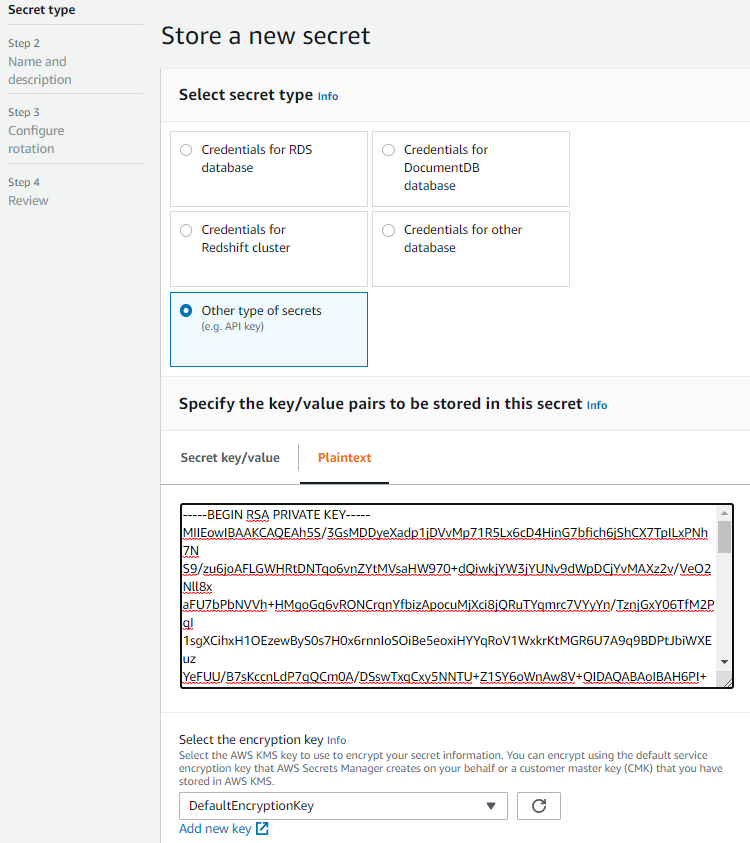Open the DefaultEncryptionKey dropdown
Image resolution: width=750 pixels, height=843 pixels.
click(343, 805)
